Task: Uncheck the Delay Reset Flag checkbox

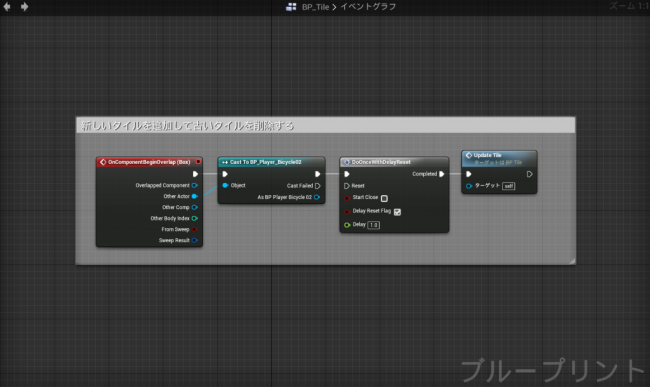Action: pyautogui.click(x=397, y=212)
